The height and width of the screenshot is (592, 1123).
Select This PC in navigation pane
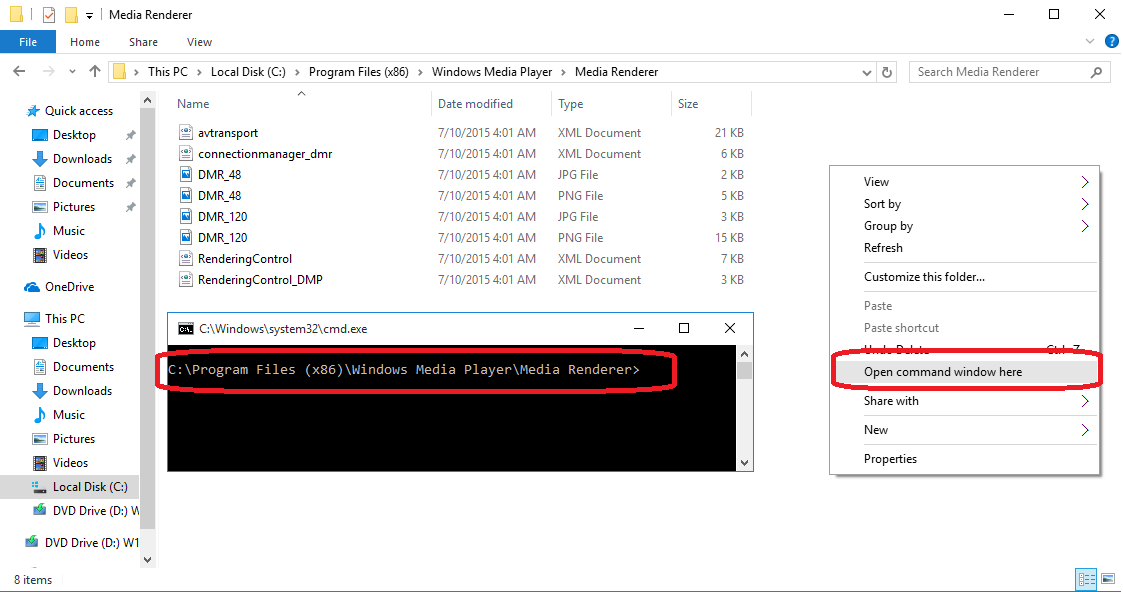pos(64,319)
